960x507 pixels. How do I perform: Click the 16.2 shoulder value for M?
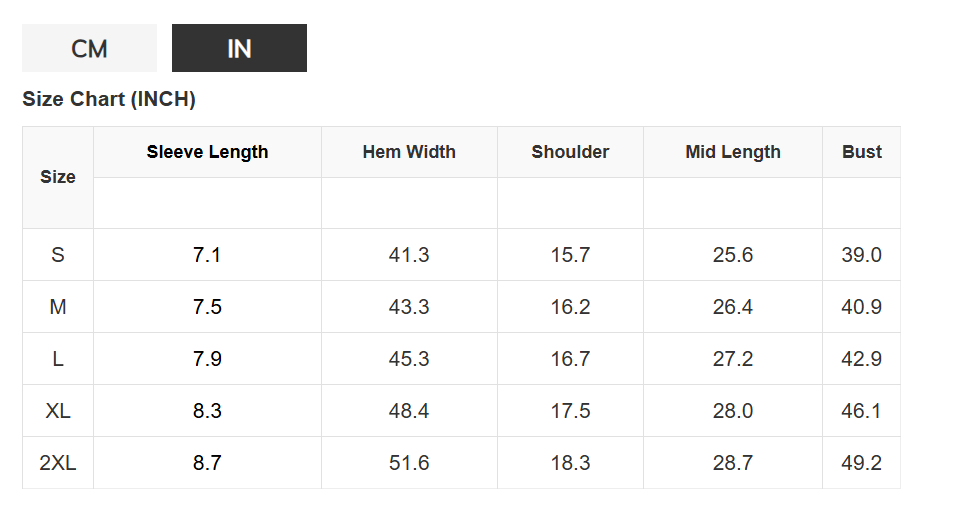pos(570,307)
